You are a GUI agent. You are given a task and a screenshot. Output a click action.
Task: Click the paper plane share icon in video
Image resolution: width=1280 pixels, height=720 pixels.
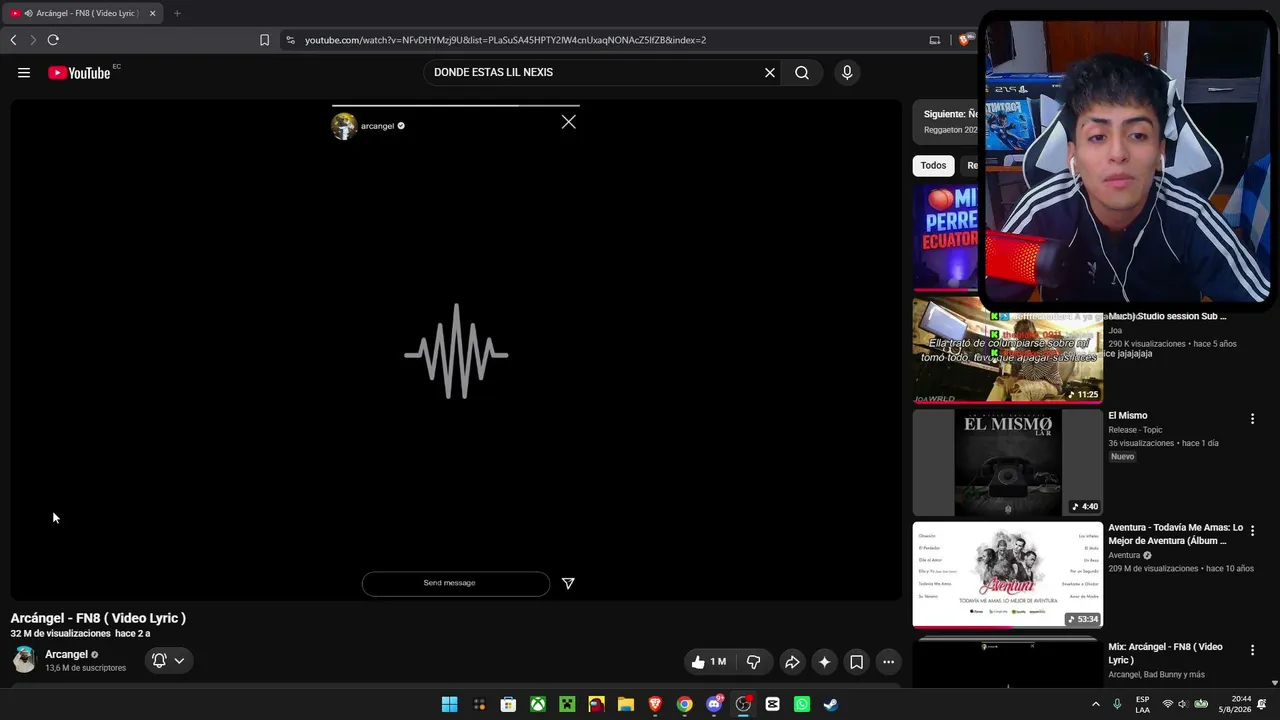(568, 583)
